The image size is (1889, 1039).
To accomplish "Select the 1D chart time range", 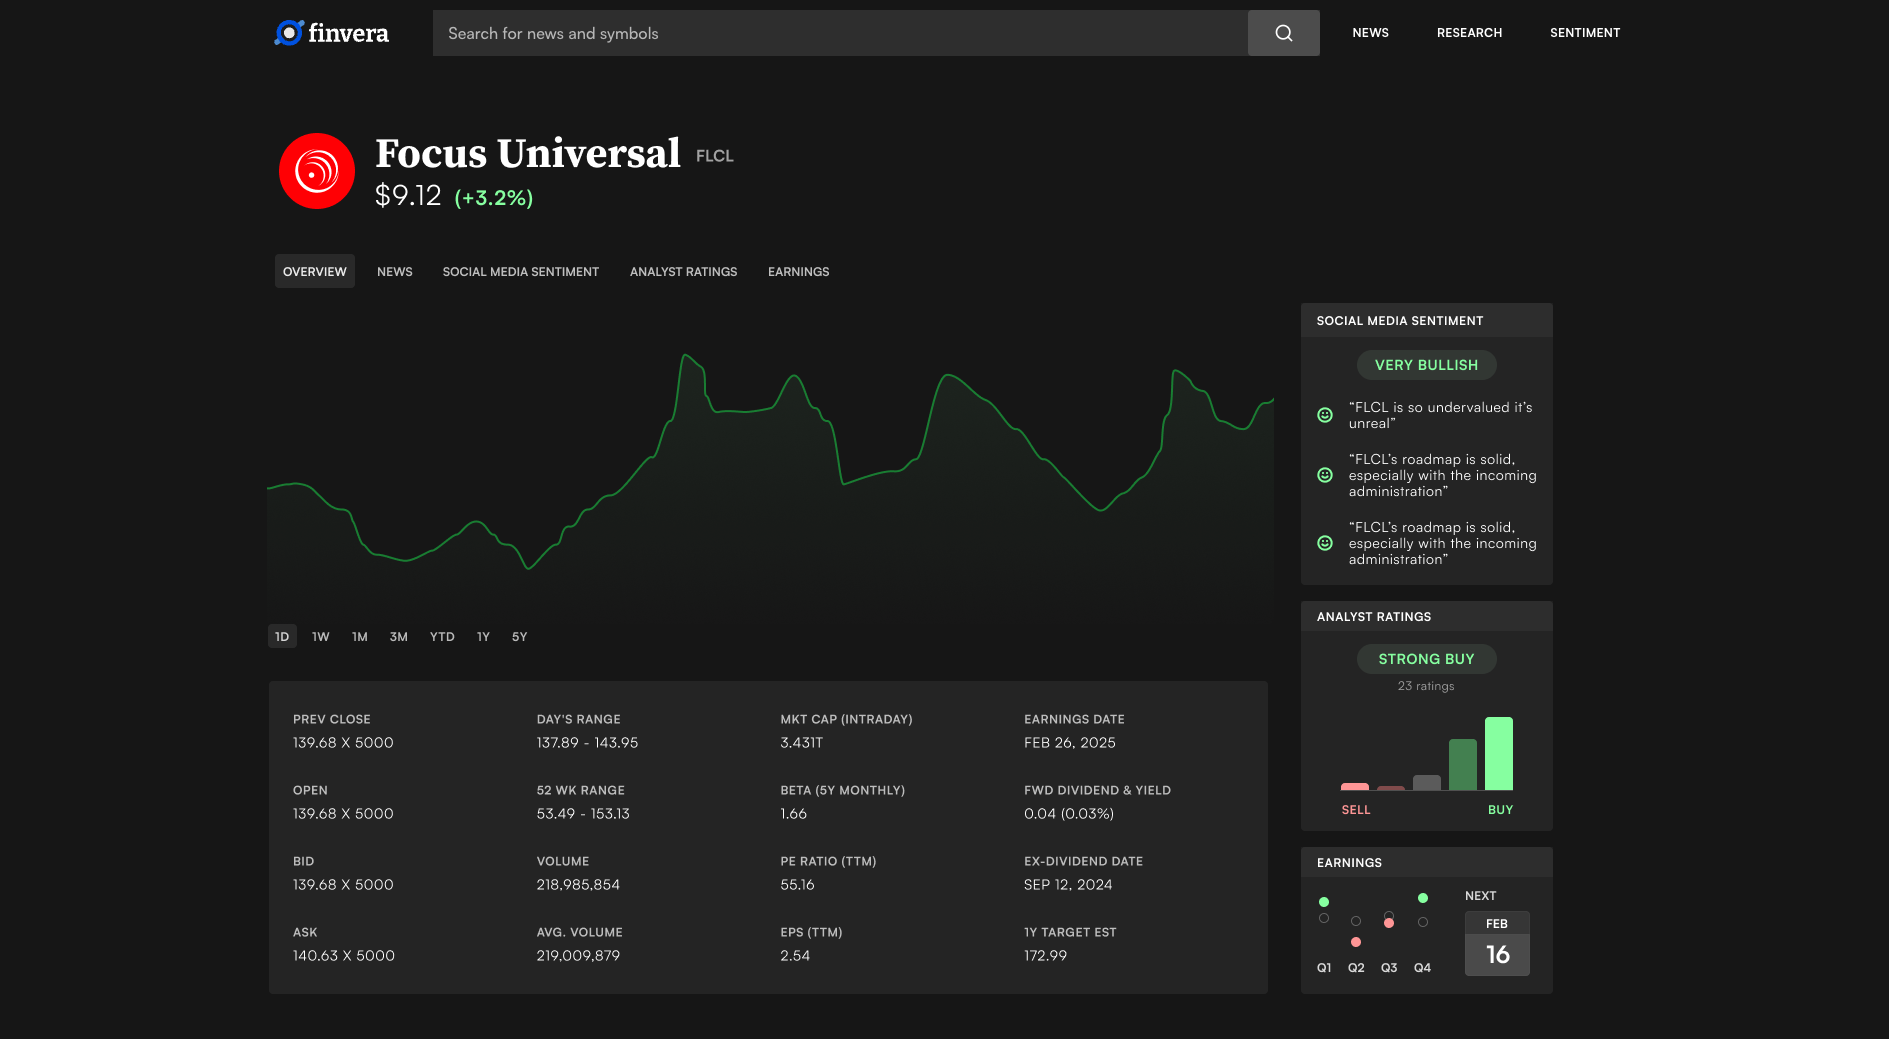I will (x=282, y=637).
